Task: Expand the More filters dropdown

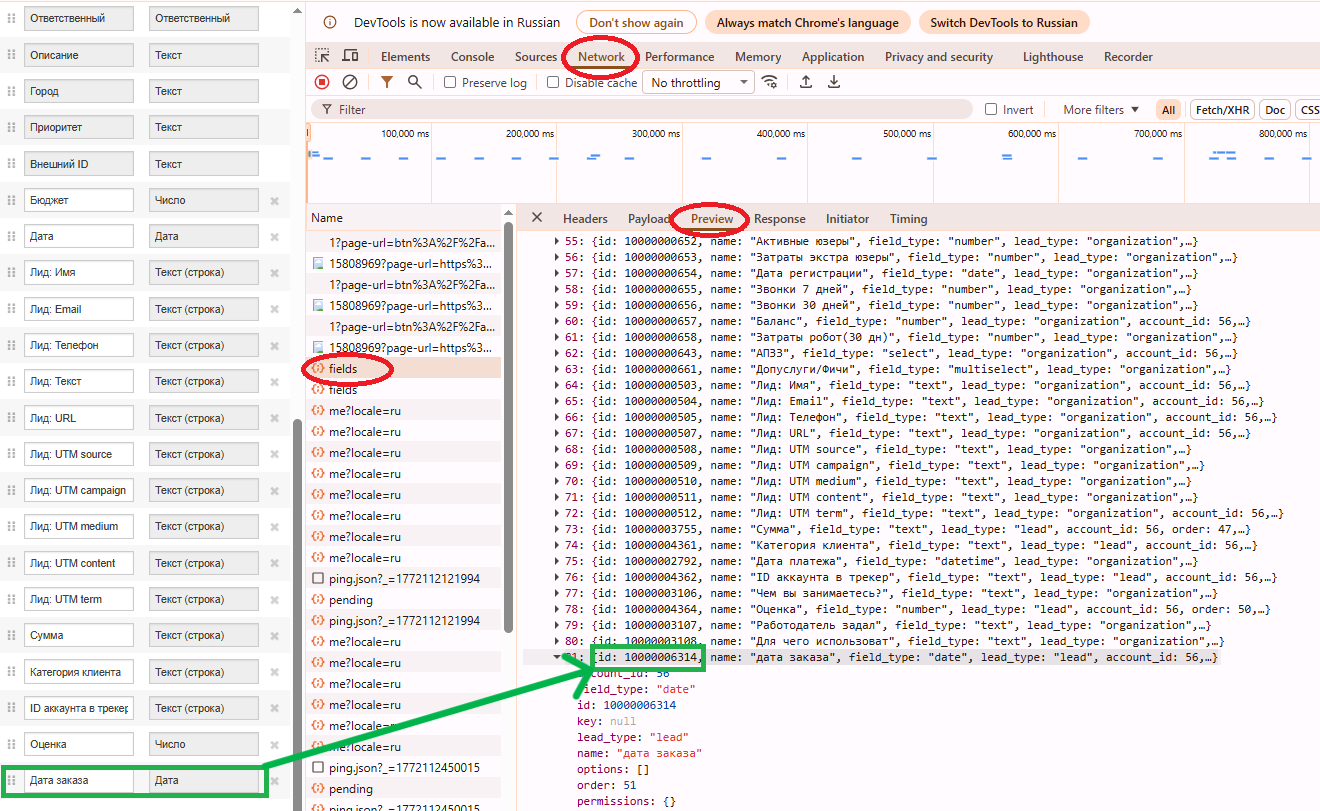Action: coord(1100,110)
